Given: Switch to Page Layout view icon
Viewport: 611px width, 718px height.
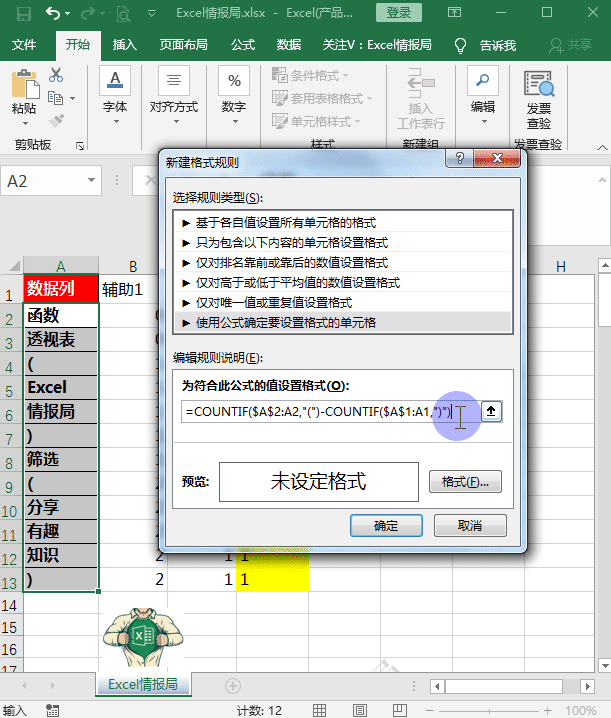Looking at the screenshot, I should [360, 710].
